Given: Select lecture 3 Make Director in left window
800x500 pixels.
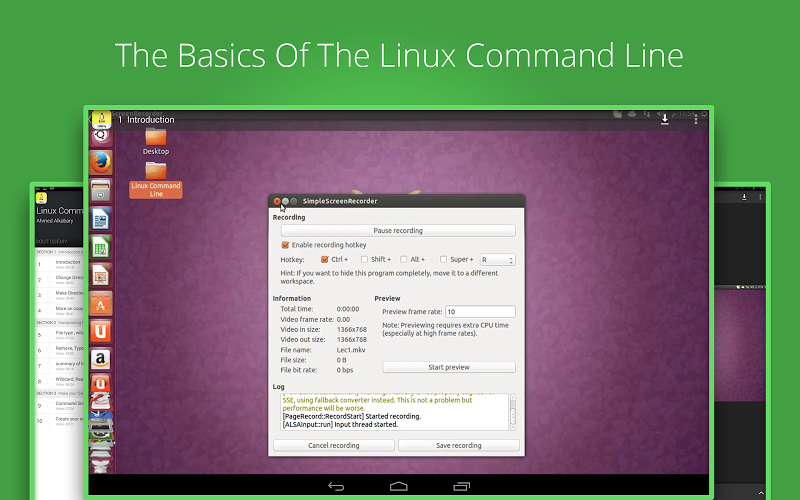Looking at the screenshot, I should pos(59,295).
